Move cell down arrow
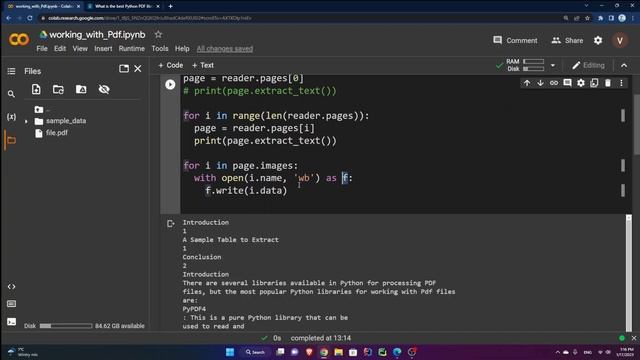Screen dimensions: 640x360 pos(540,83)
